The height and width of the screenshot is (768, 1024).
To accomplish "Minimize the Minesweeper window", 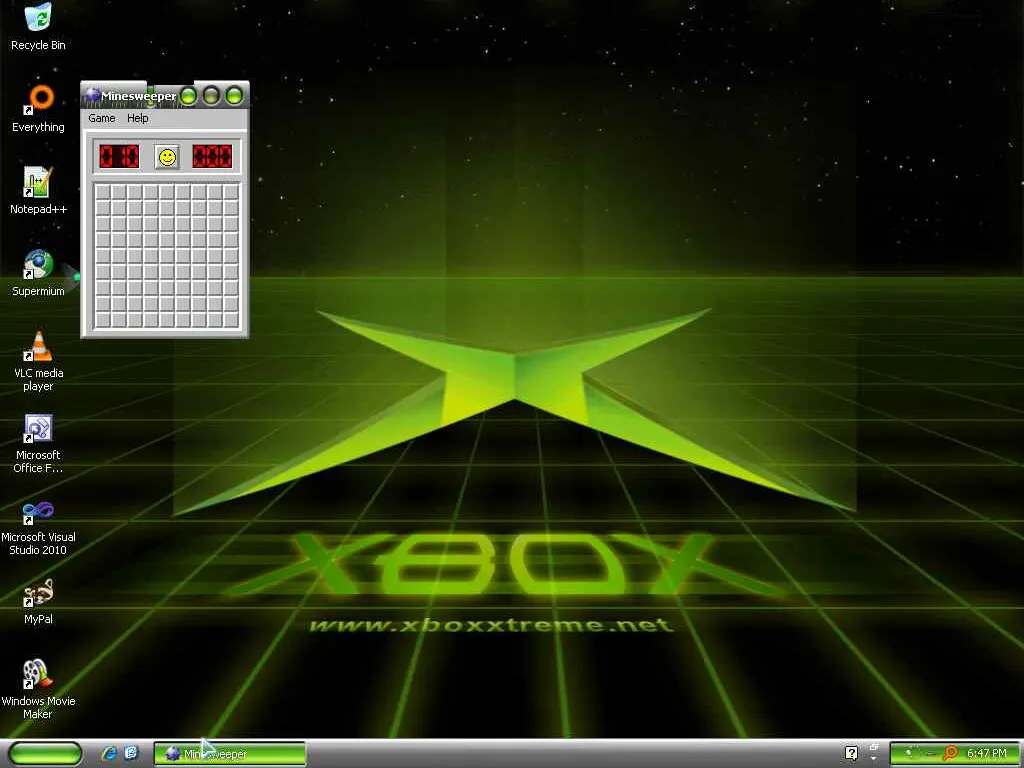I will coord(188,96).
